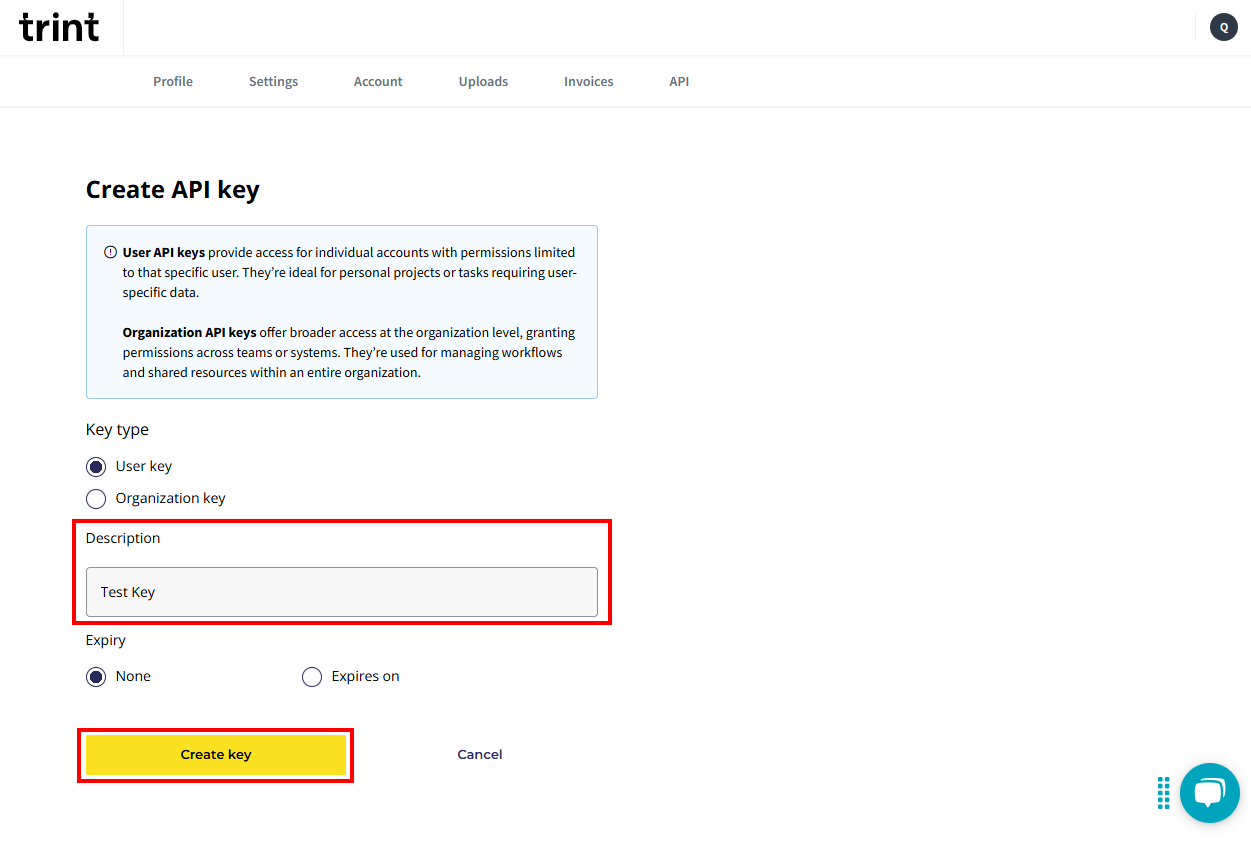Open the Account tab
This screenshot has width=1251, height=843.
click(378, 82)
